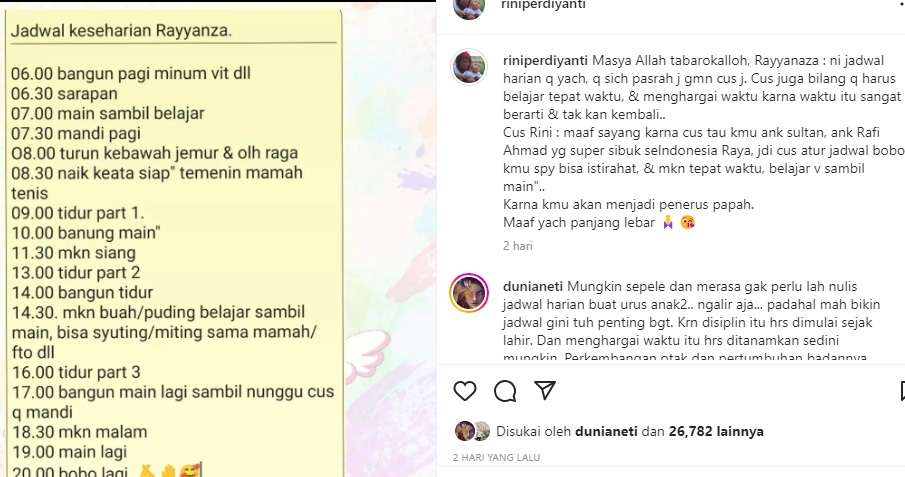
Task: Click 2 HARI YANG LALU post date
Action: [496, 457]
